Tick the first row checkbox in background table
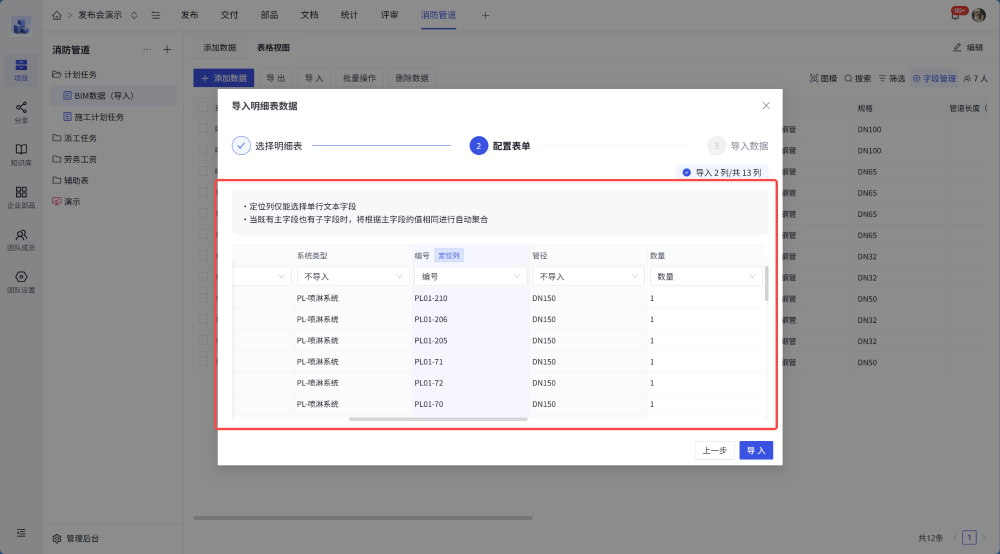This screenshot has height=554, width=1000. click(203, 129)
